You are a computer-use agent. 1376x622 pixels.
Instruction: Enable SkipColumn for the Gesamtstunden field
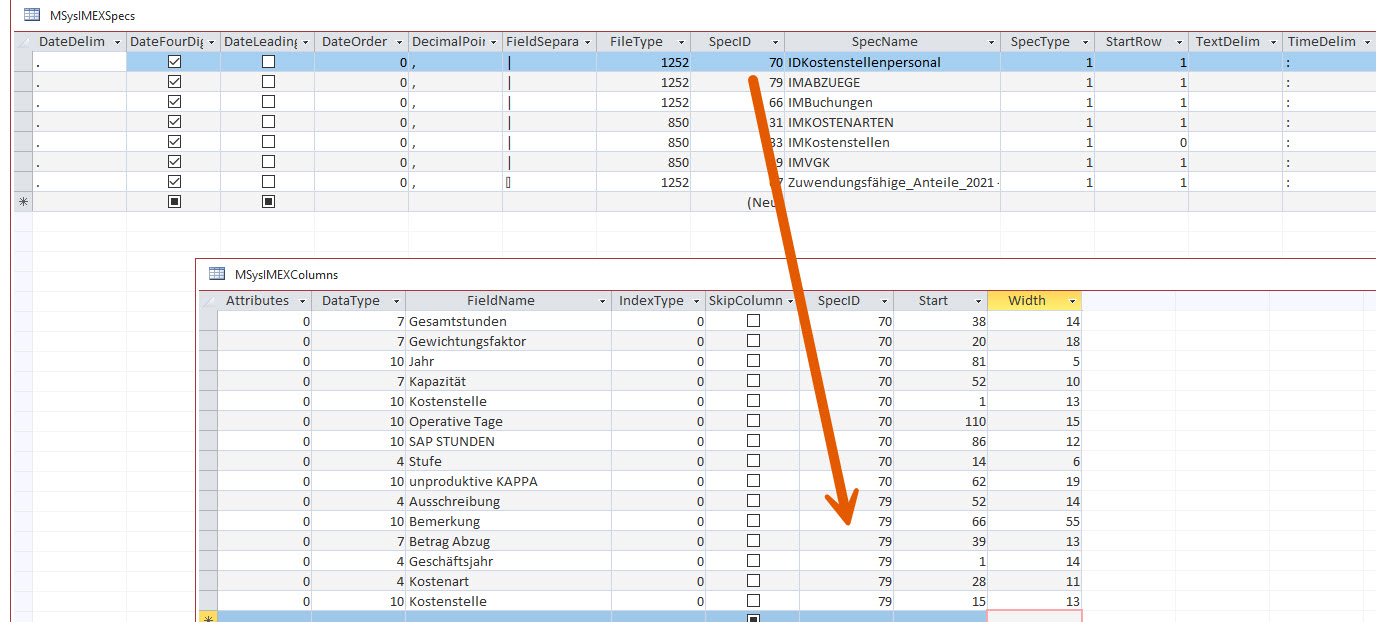[753, 321]
